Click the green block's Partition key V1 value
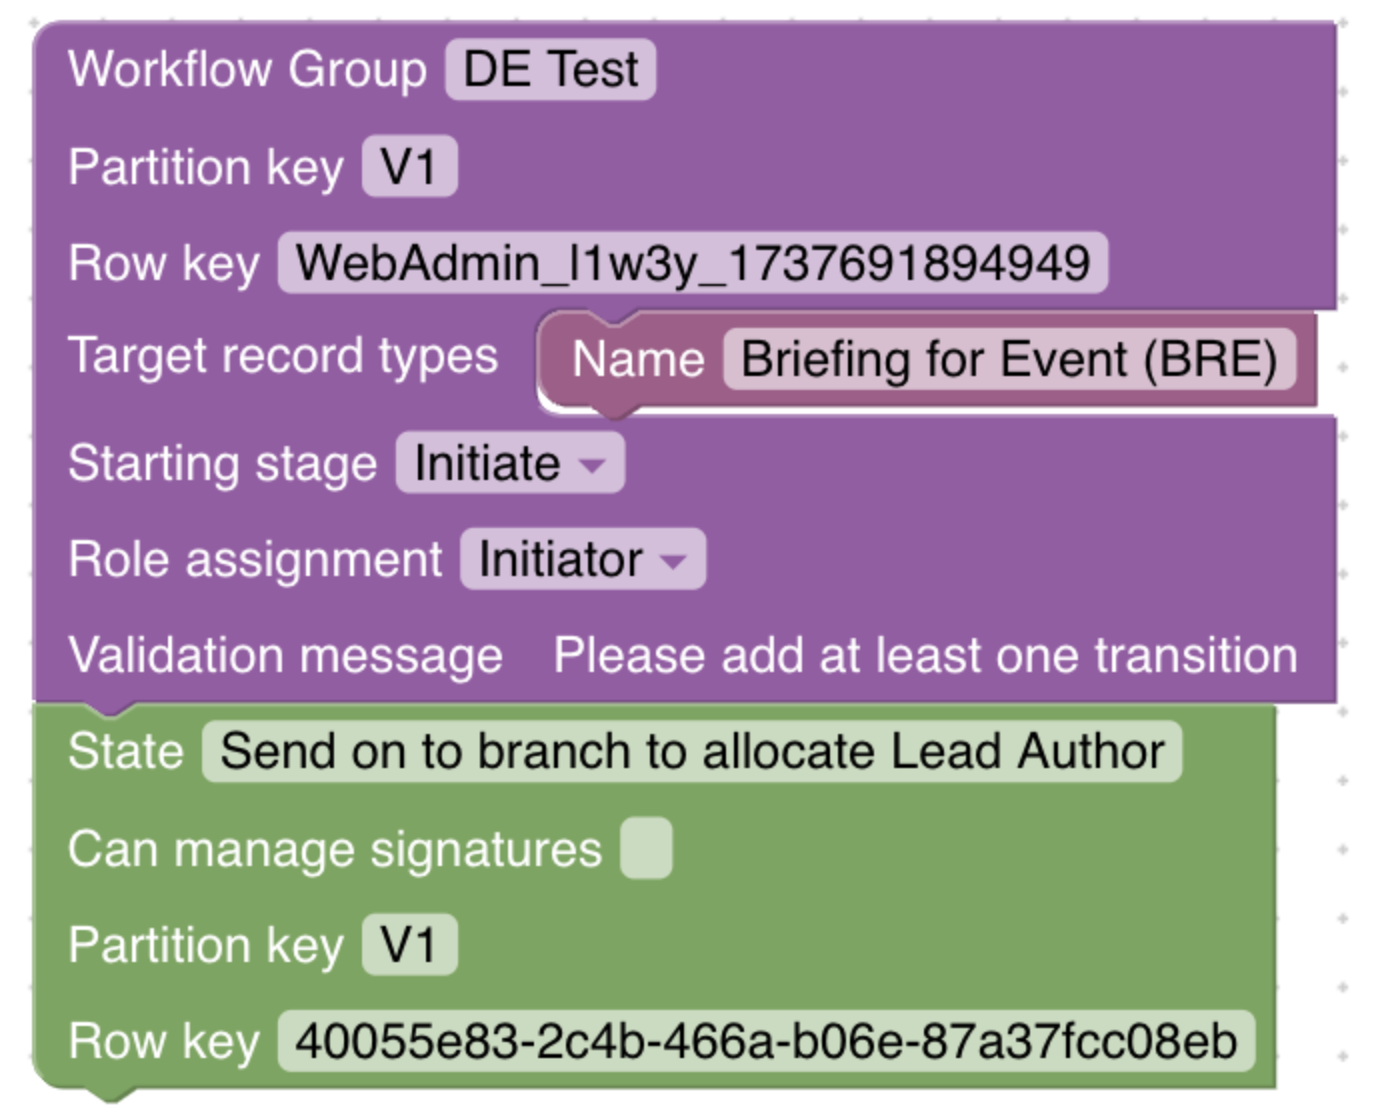Viewport: 1394px width, 1116px height. click(x=409, y=945)
